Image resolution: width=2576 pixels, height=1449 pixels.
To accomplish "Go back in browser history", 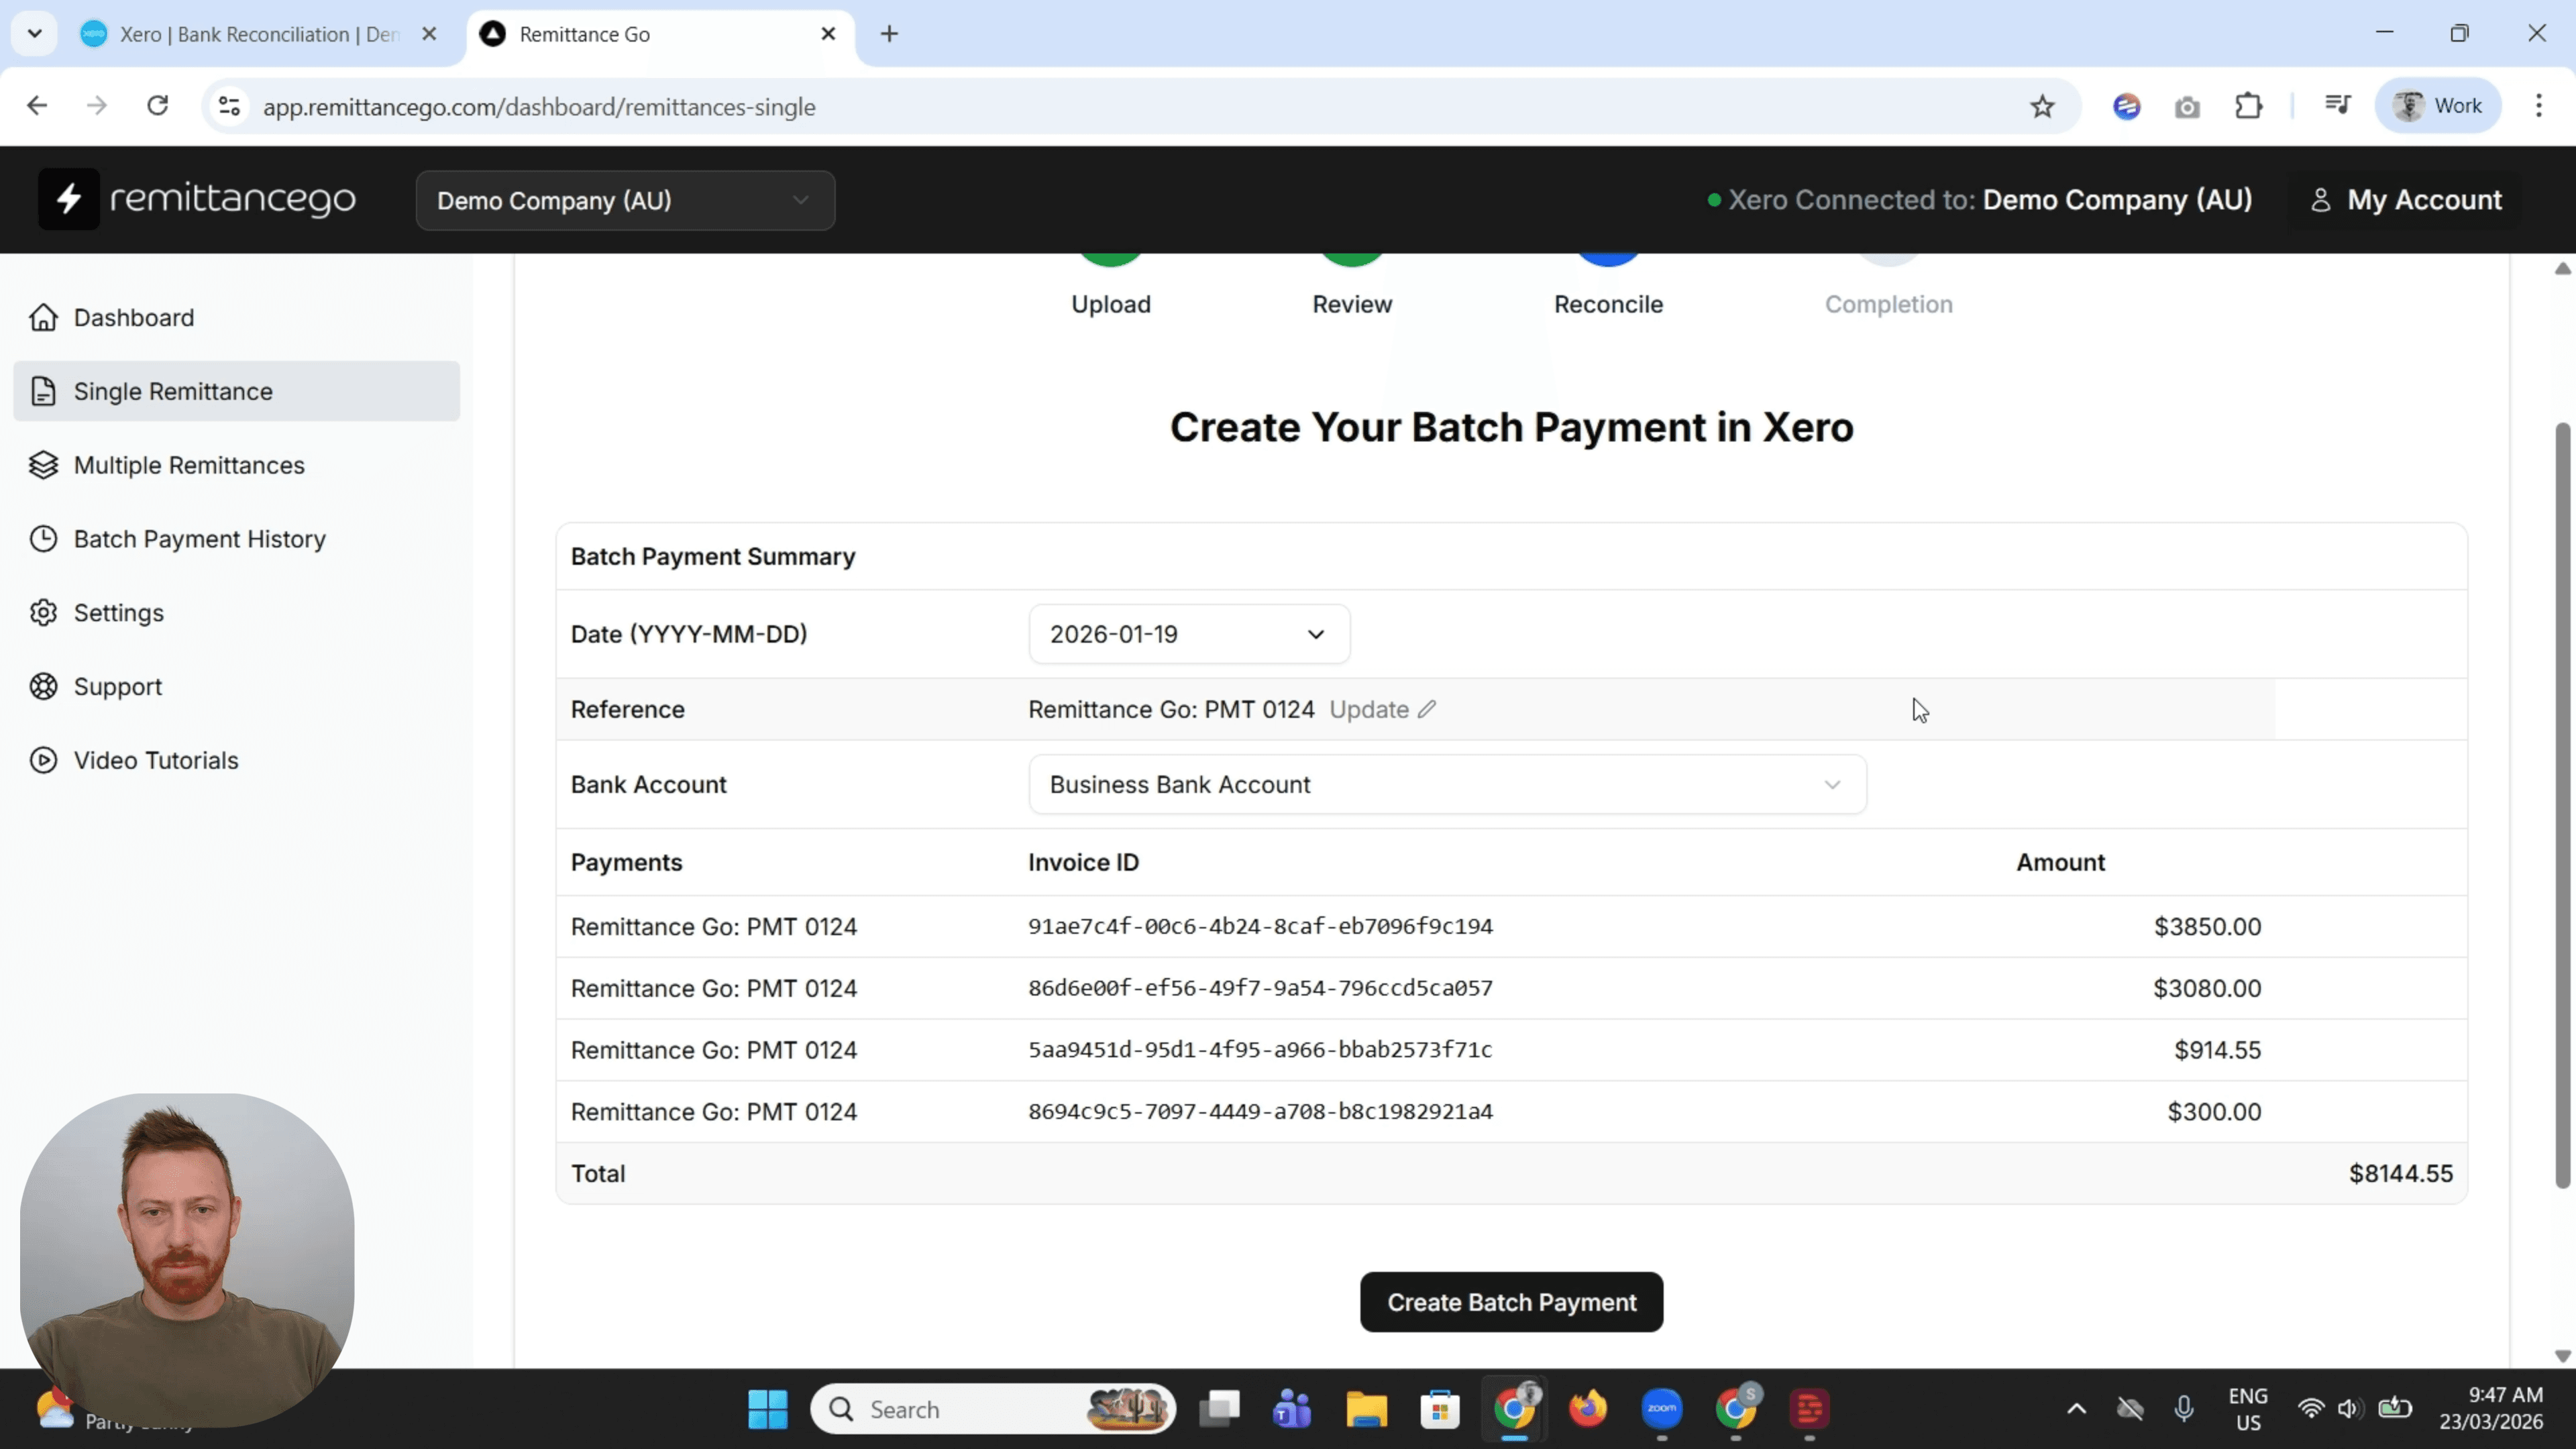I will (x=37, y=106).
